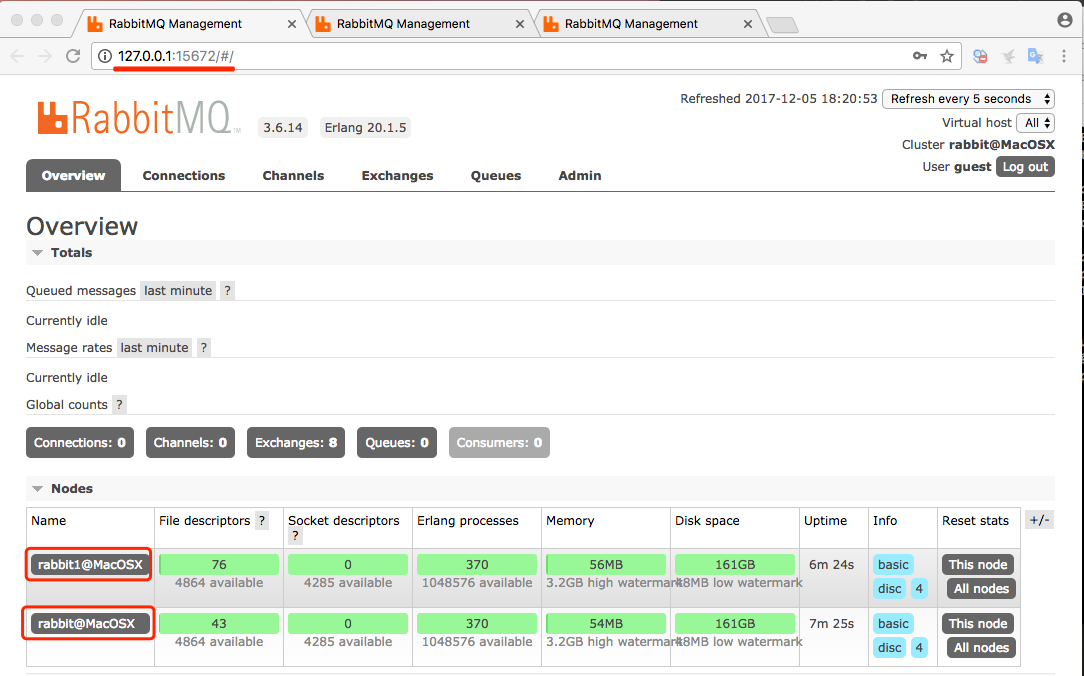Open the Queues tab
Screen dimensions: 1084x676
coord(496,176)
